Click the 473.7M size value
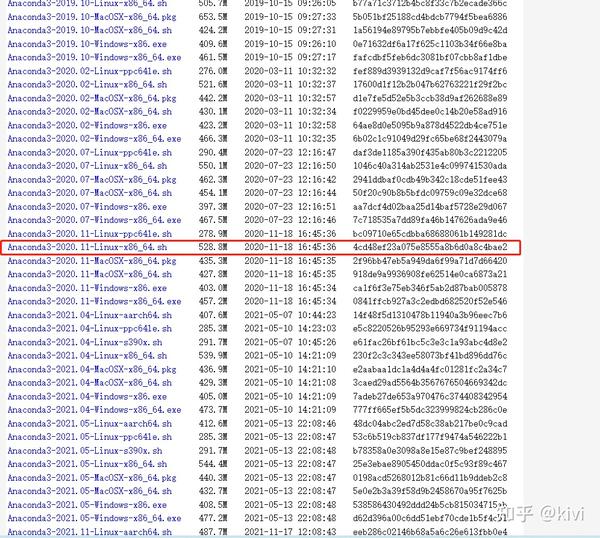The image size is (600, 538). [x=213, y=410]
